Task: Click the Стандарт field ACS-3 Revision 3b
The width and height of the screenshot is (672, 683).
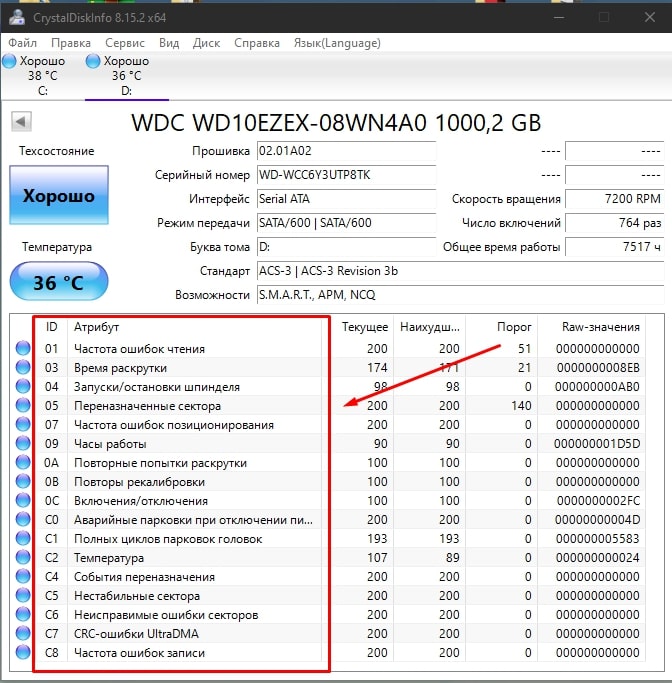Action: (x=460, y=270)
